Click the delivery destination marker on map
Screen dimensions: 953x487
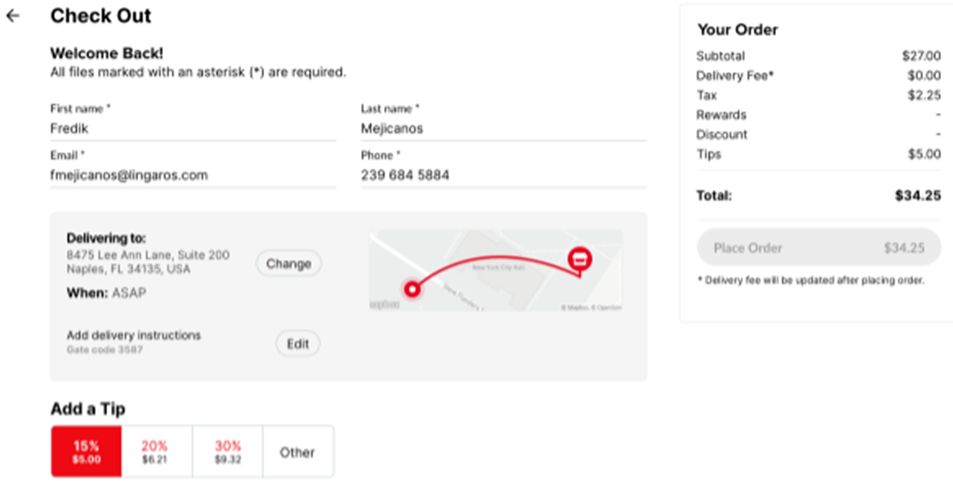coord(411,289)
